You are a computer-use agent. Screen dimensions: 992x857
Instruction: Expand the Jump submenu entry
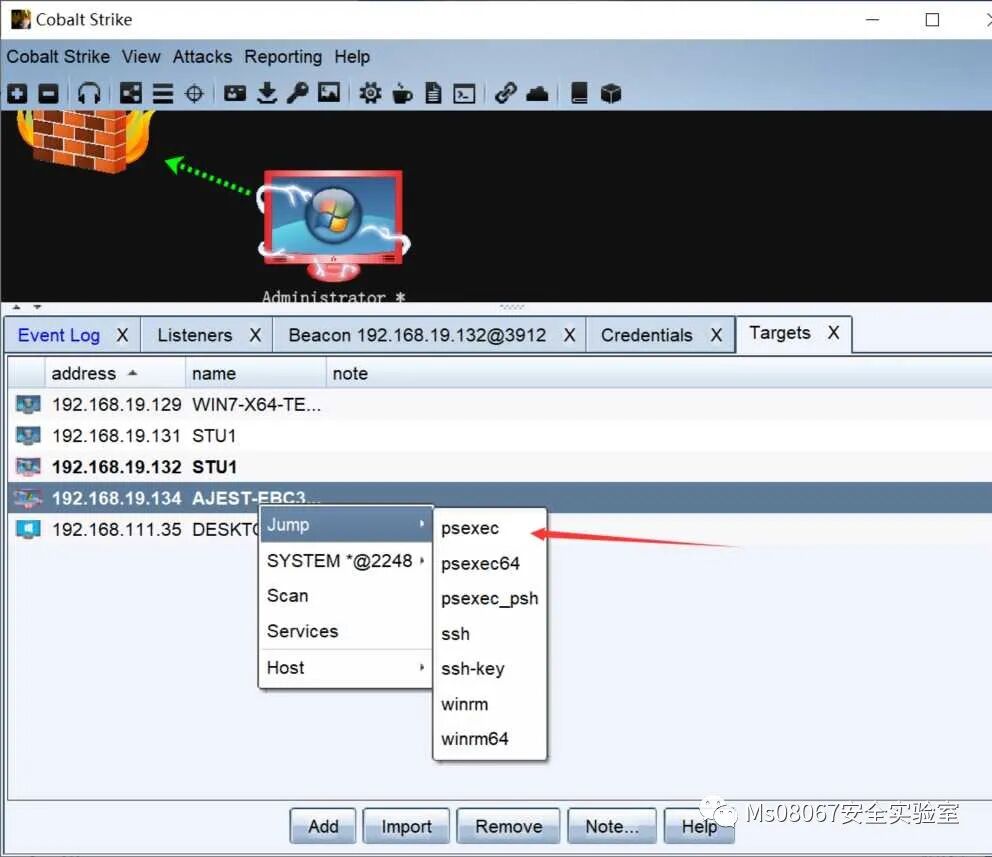346,525
